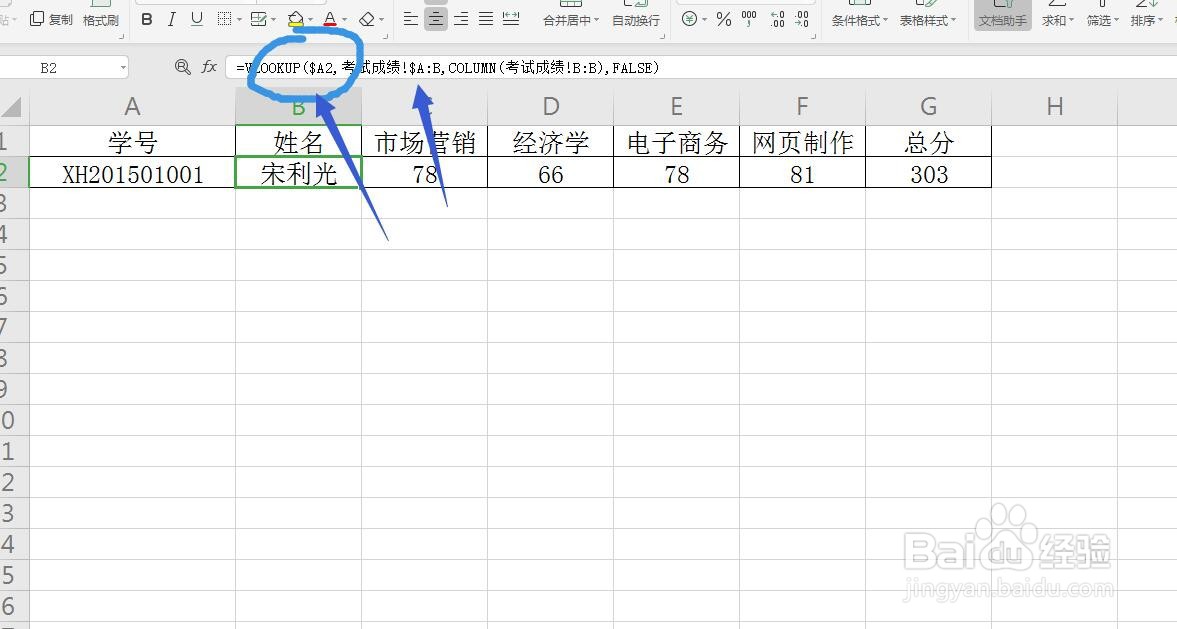Click the percent style % icon
Screen dimensions: 1177x629
tap(722, 19)
